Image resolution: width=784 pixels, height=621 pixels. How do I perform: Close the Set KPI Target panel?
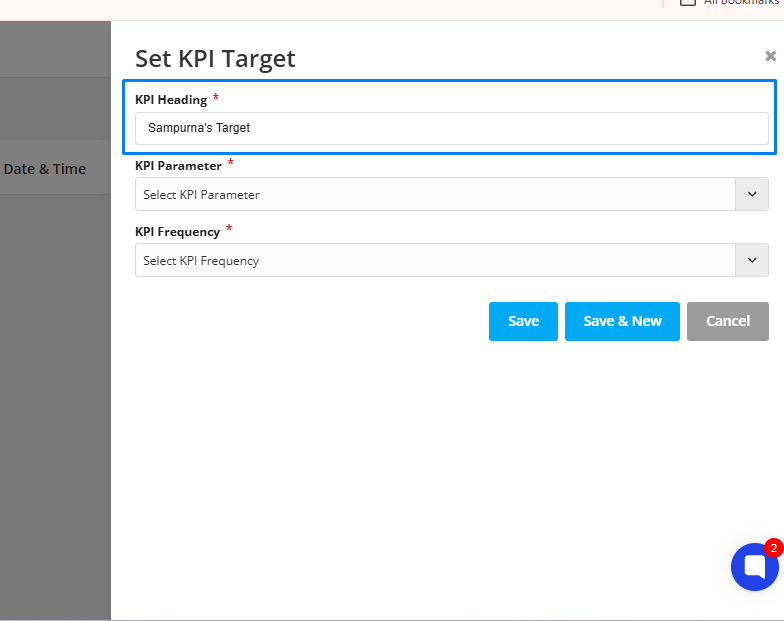click(x=770, y=56)
